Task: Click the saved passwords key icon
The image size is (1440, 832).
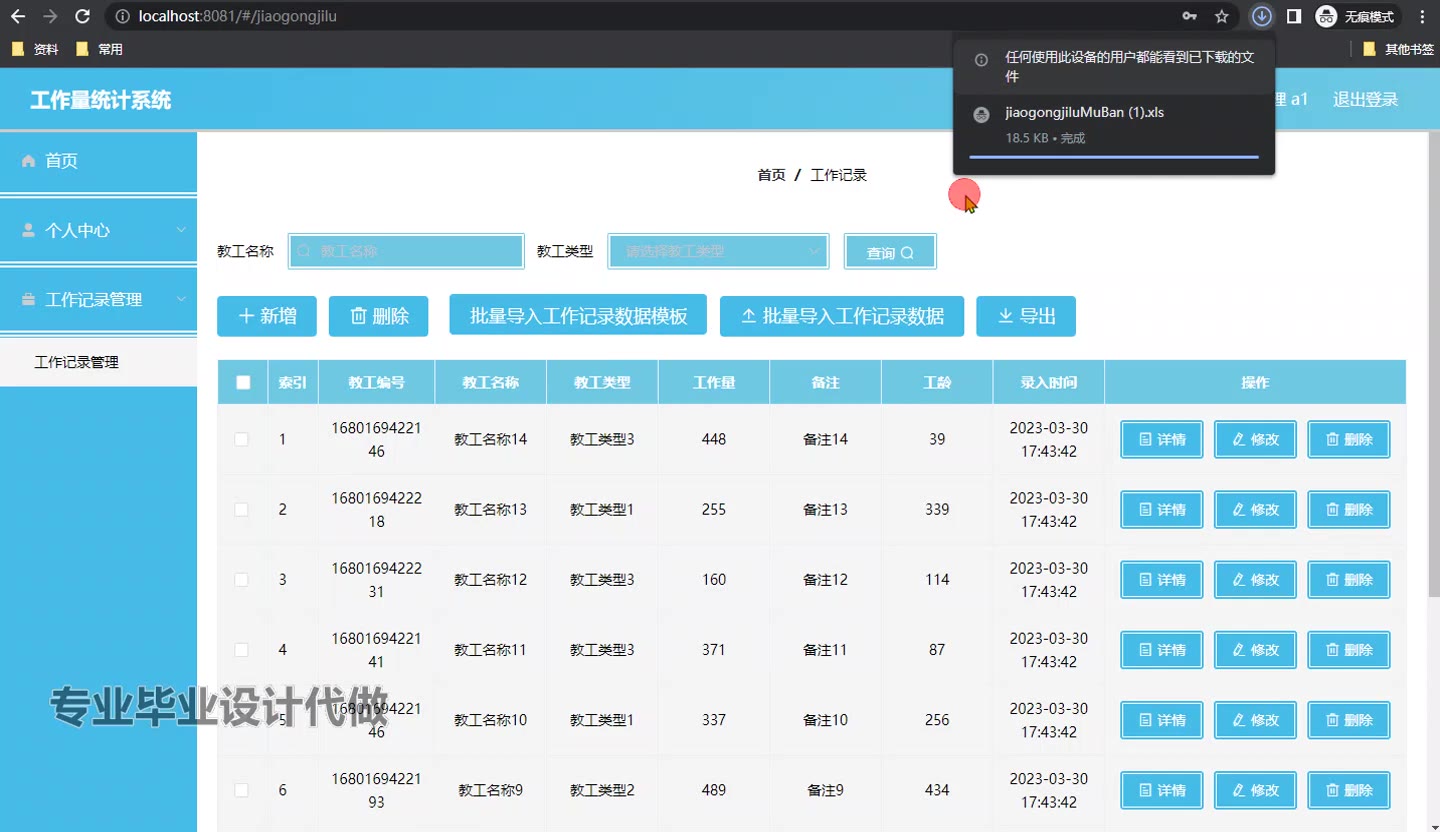Action: tap(1189, 16)
